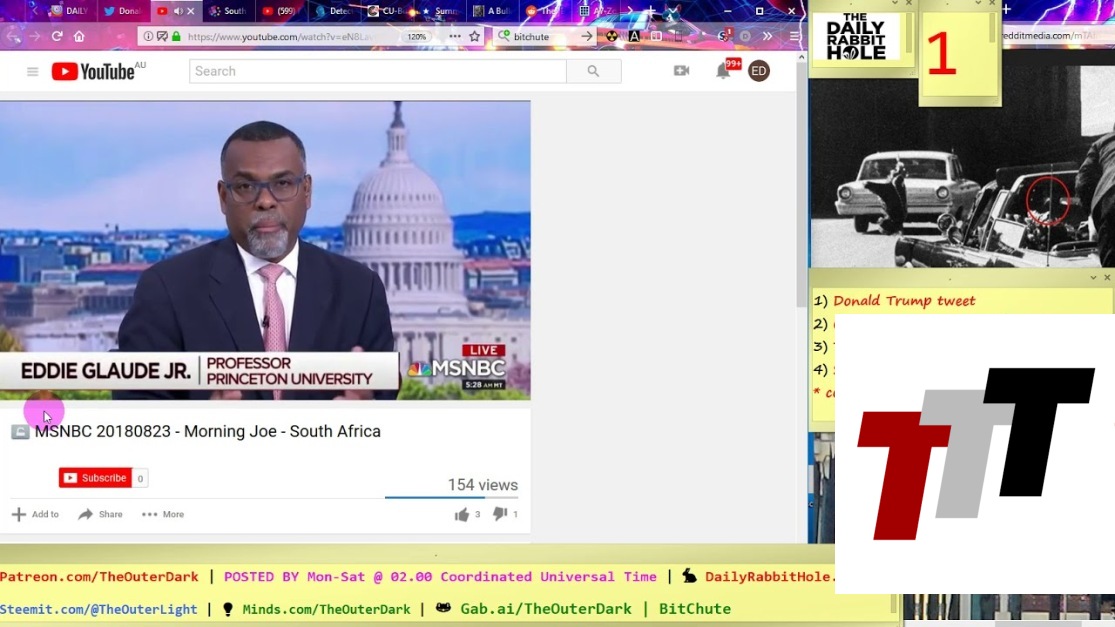Open the ED account avatar menu
Viewport: 1115px width, 627px height.
(759, 71)
